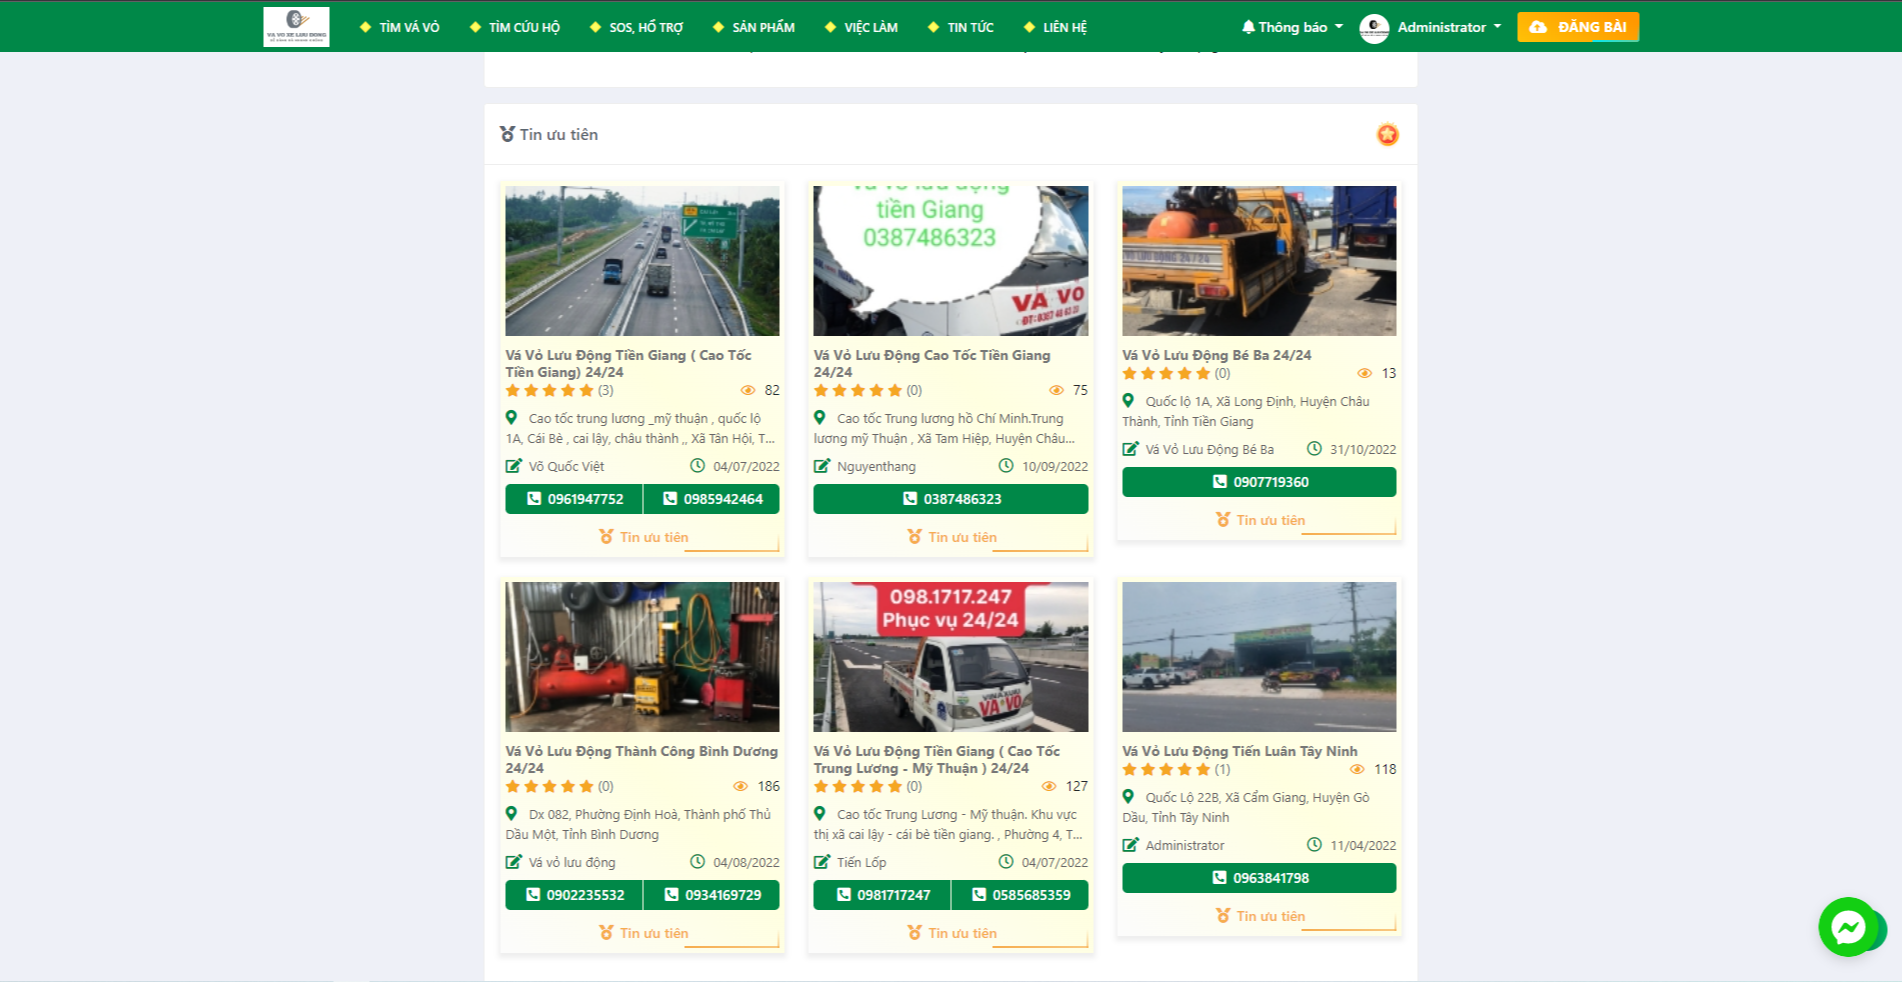
Task: Open the SOS, HỖ TRỢ menu item
Action: pyautogui.click(x=637, y=27)
